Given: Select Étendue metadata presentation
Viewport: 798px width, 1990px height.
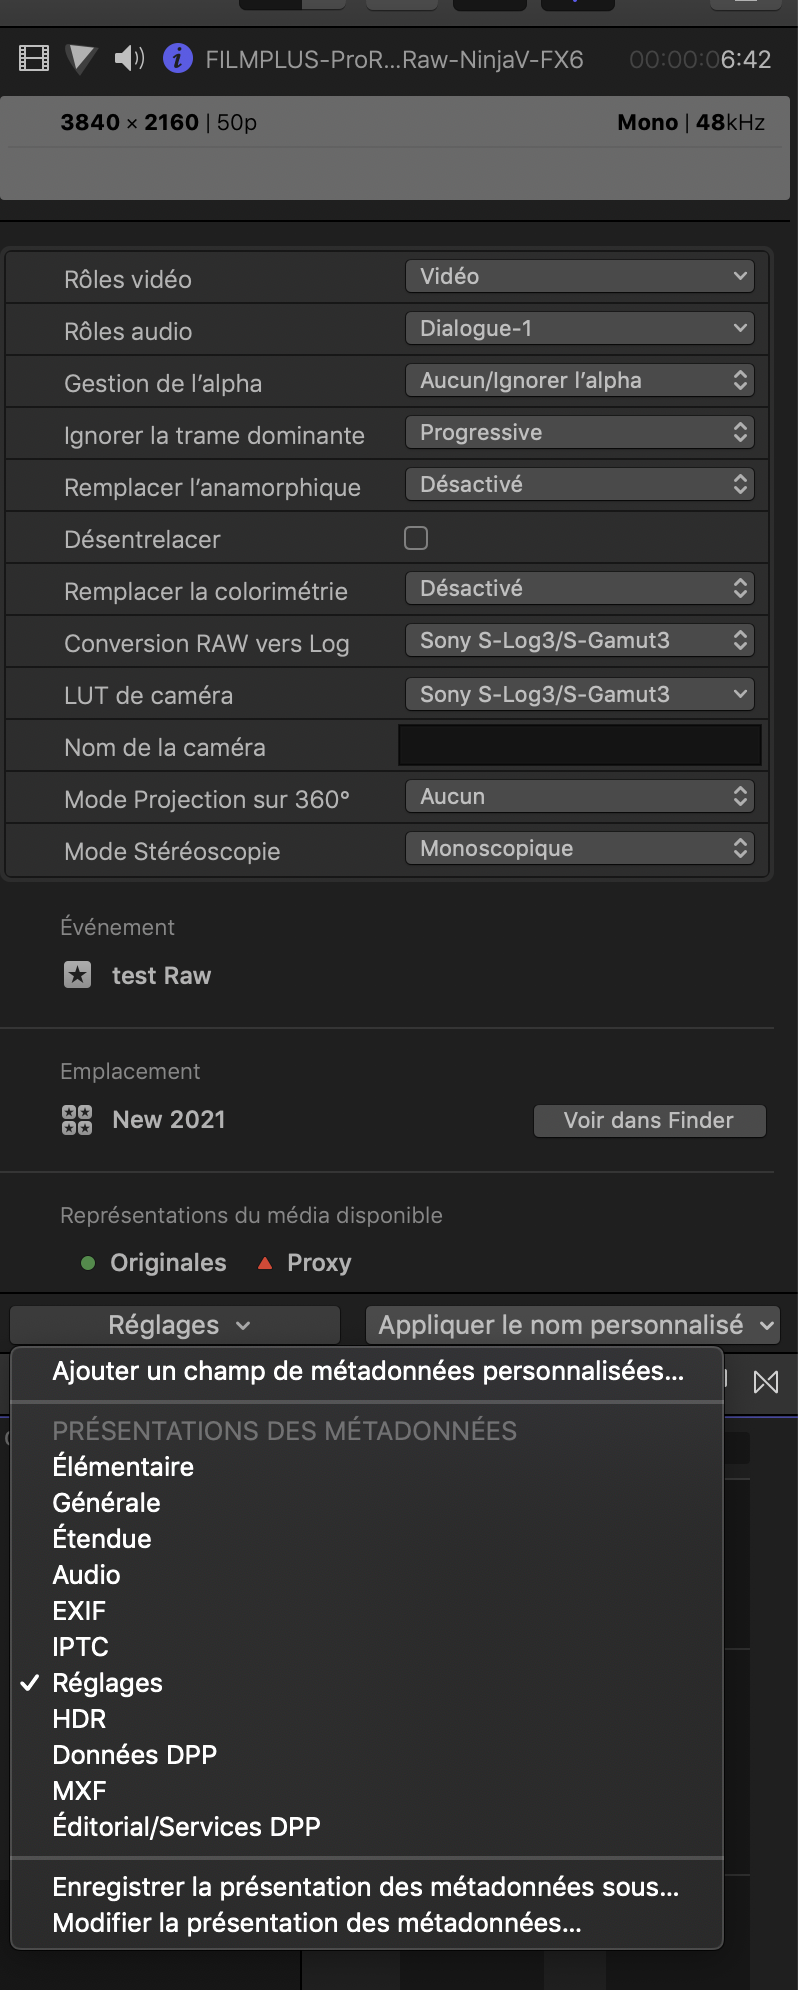Looking at the screenshot, I should point(102,1539).
